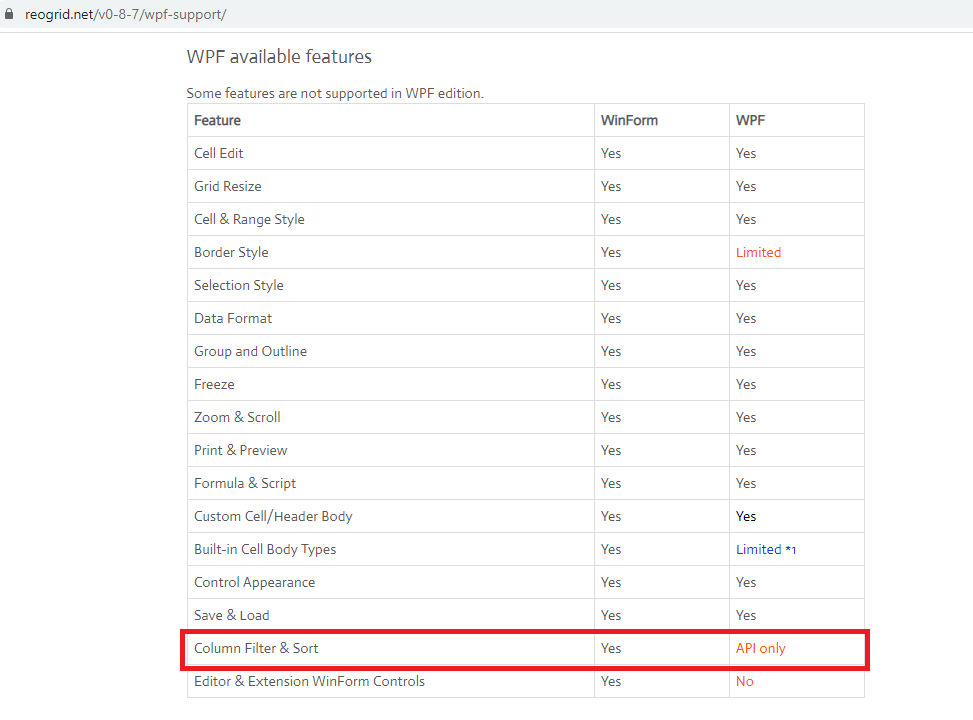Open the Editor & Extension WinForm Controls link
The image size is (973, 720).
(x=309, y=681)
